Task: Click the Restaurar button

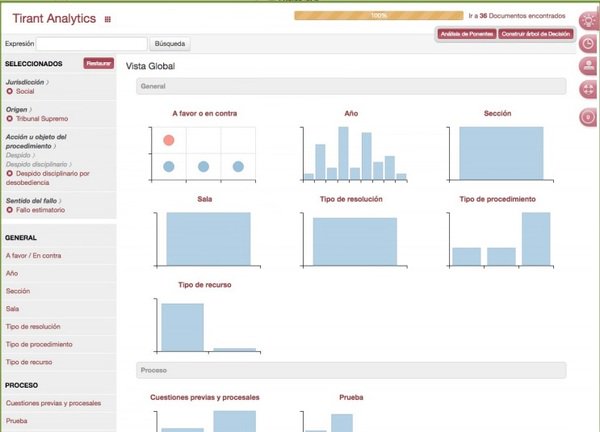Action: tap(99, 63)
